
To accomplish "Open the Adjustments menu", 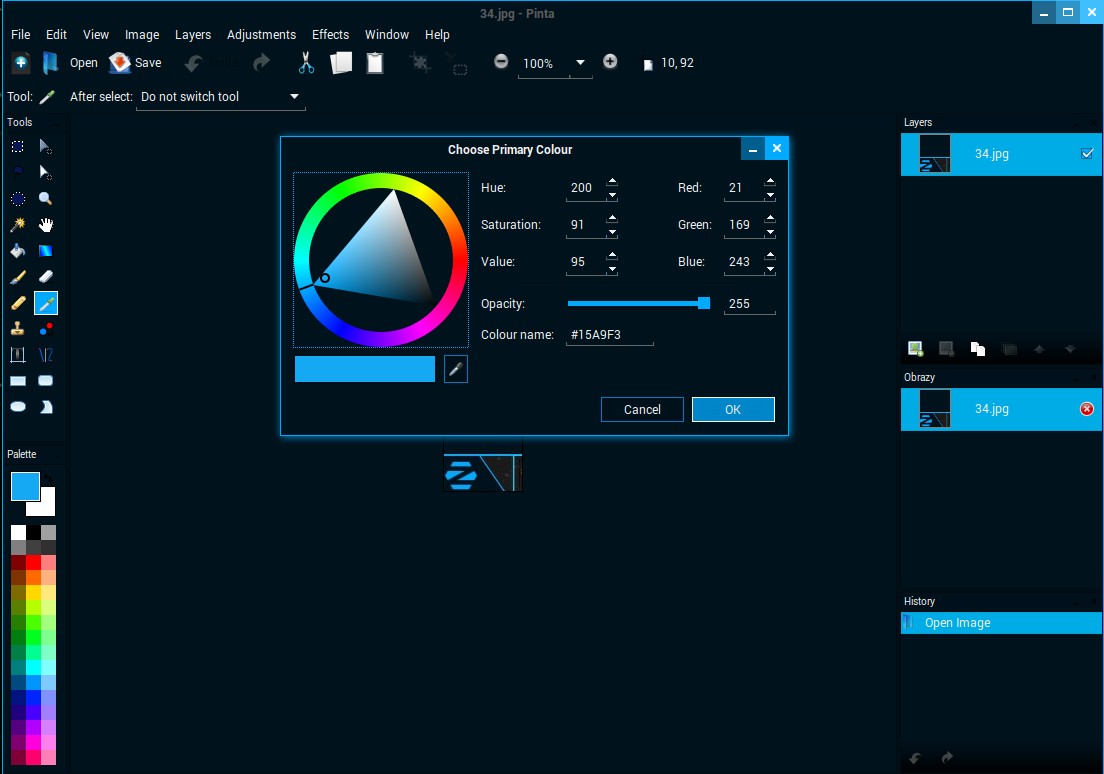I will point(261,34).
